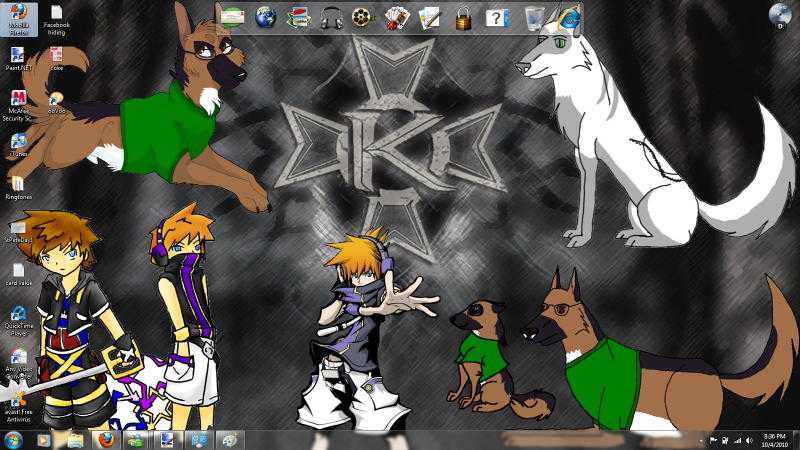Open the Action Center flag tray icon

point(713,440)
